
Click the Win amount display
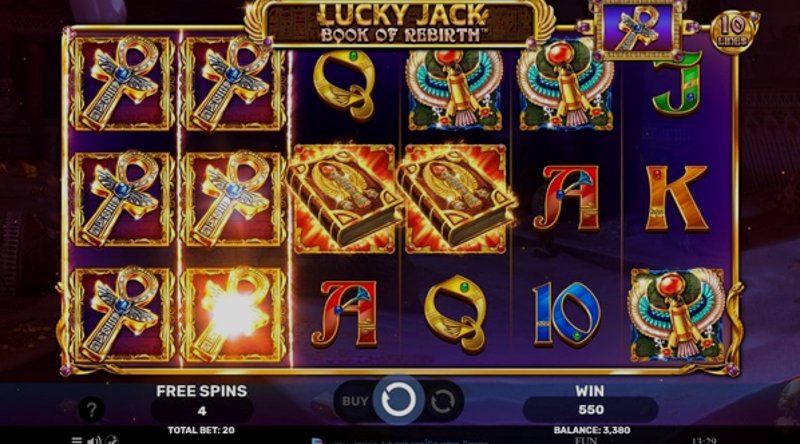coord(590,402)
